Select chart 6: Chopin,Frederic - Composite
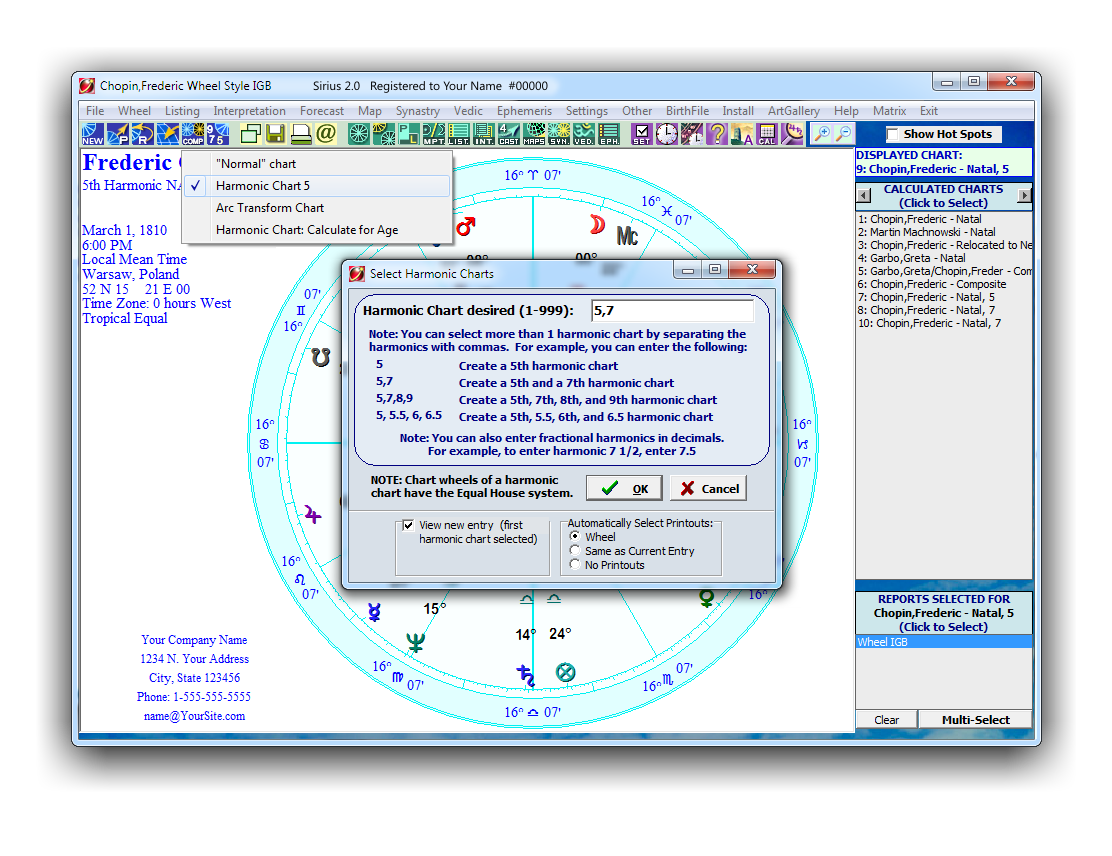 [932, 284]
